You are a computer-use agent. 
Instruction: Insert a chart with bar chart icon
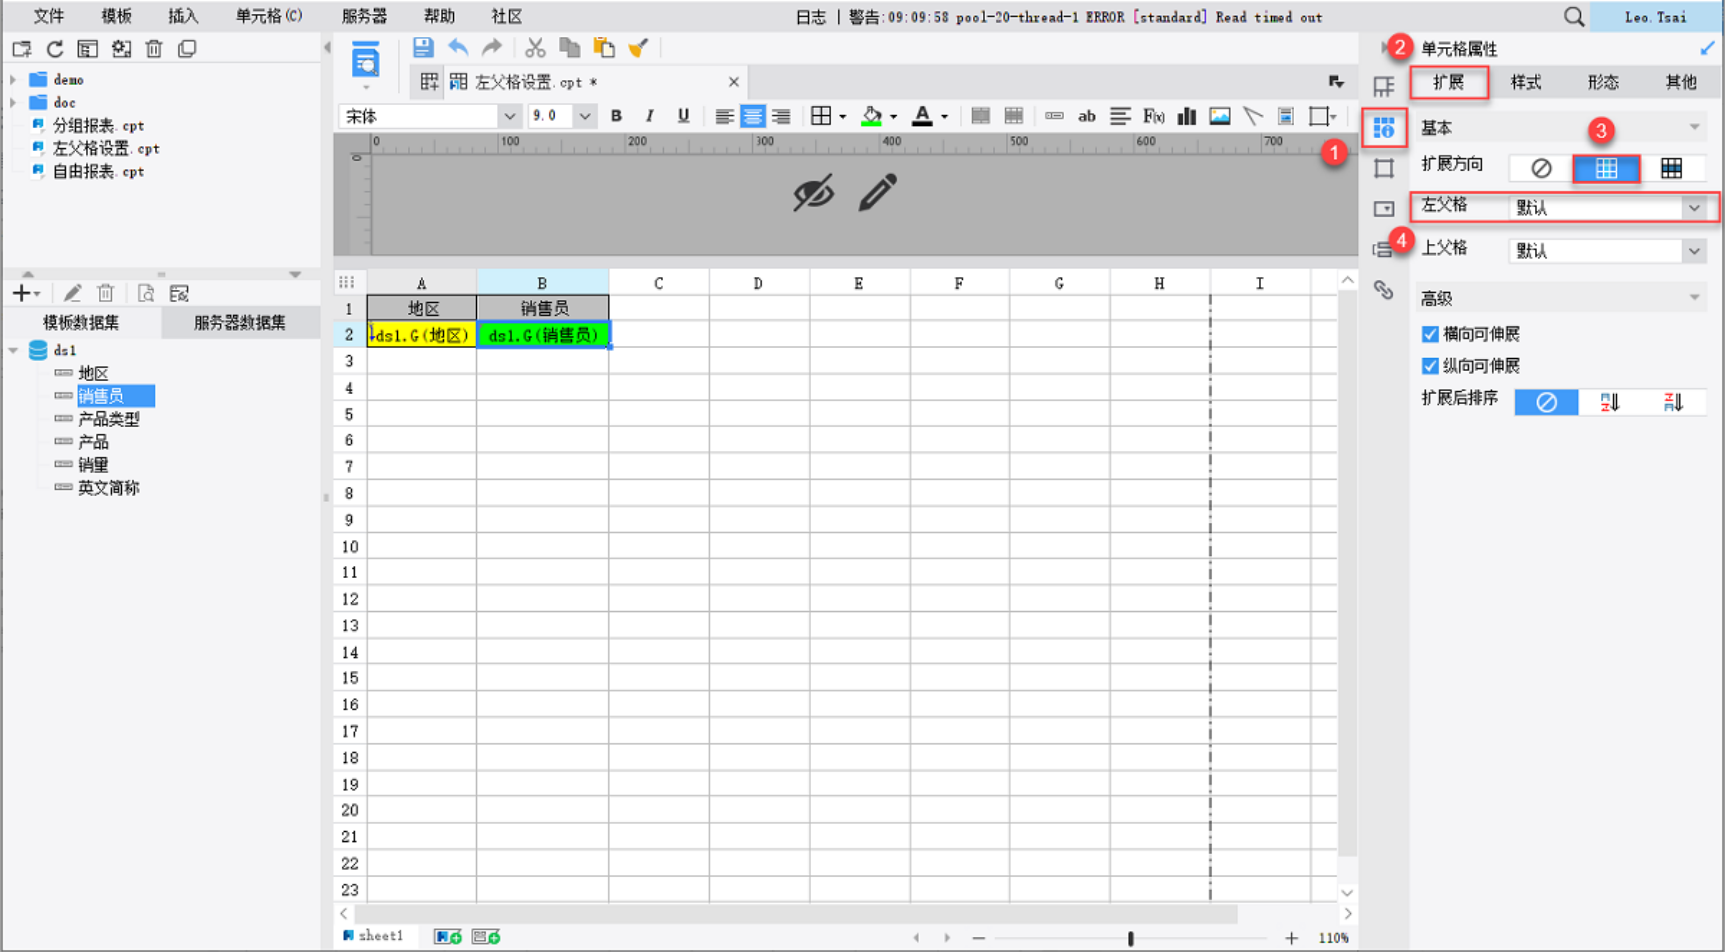1187,116
